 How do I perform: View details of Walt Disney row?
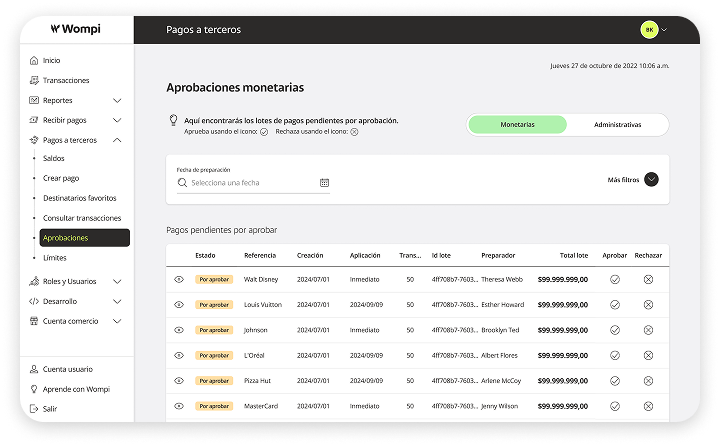[179, 279]
